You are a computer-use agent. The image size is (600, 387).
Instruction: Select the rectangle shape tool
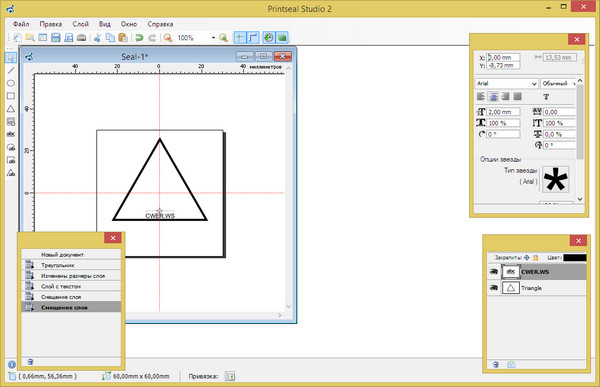pos(11,96)
